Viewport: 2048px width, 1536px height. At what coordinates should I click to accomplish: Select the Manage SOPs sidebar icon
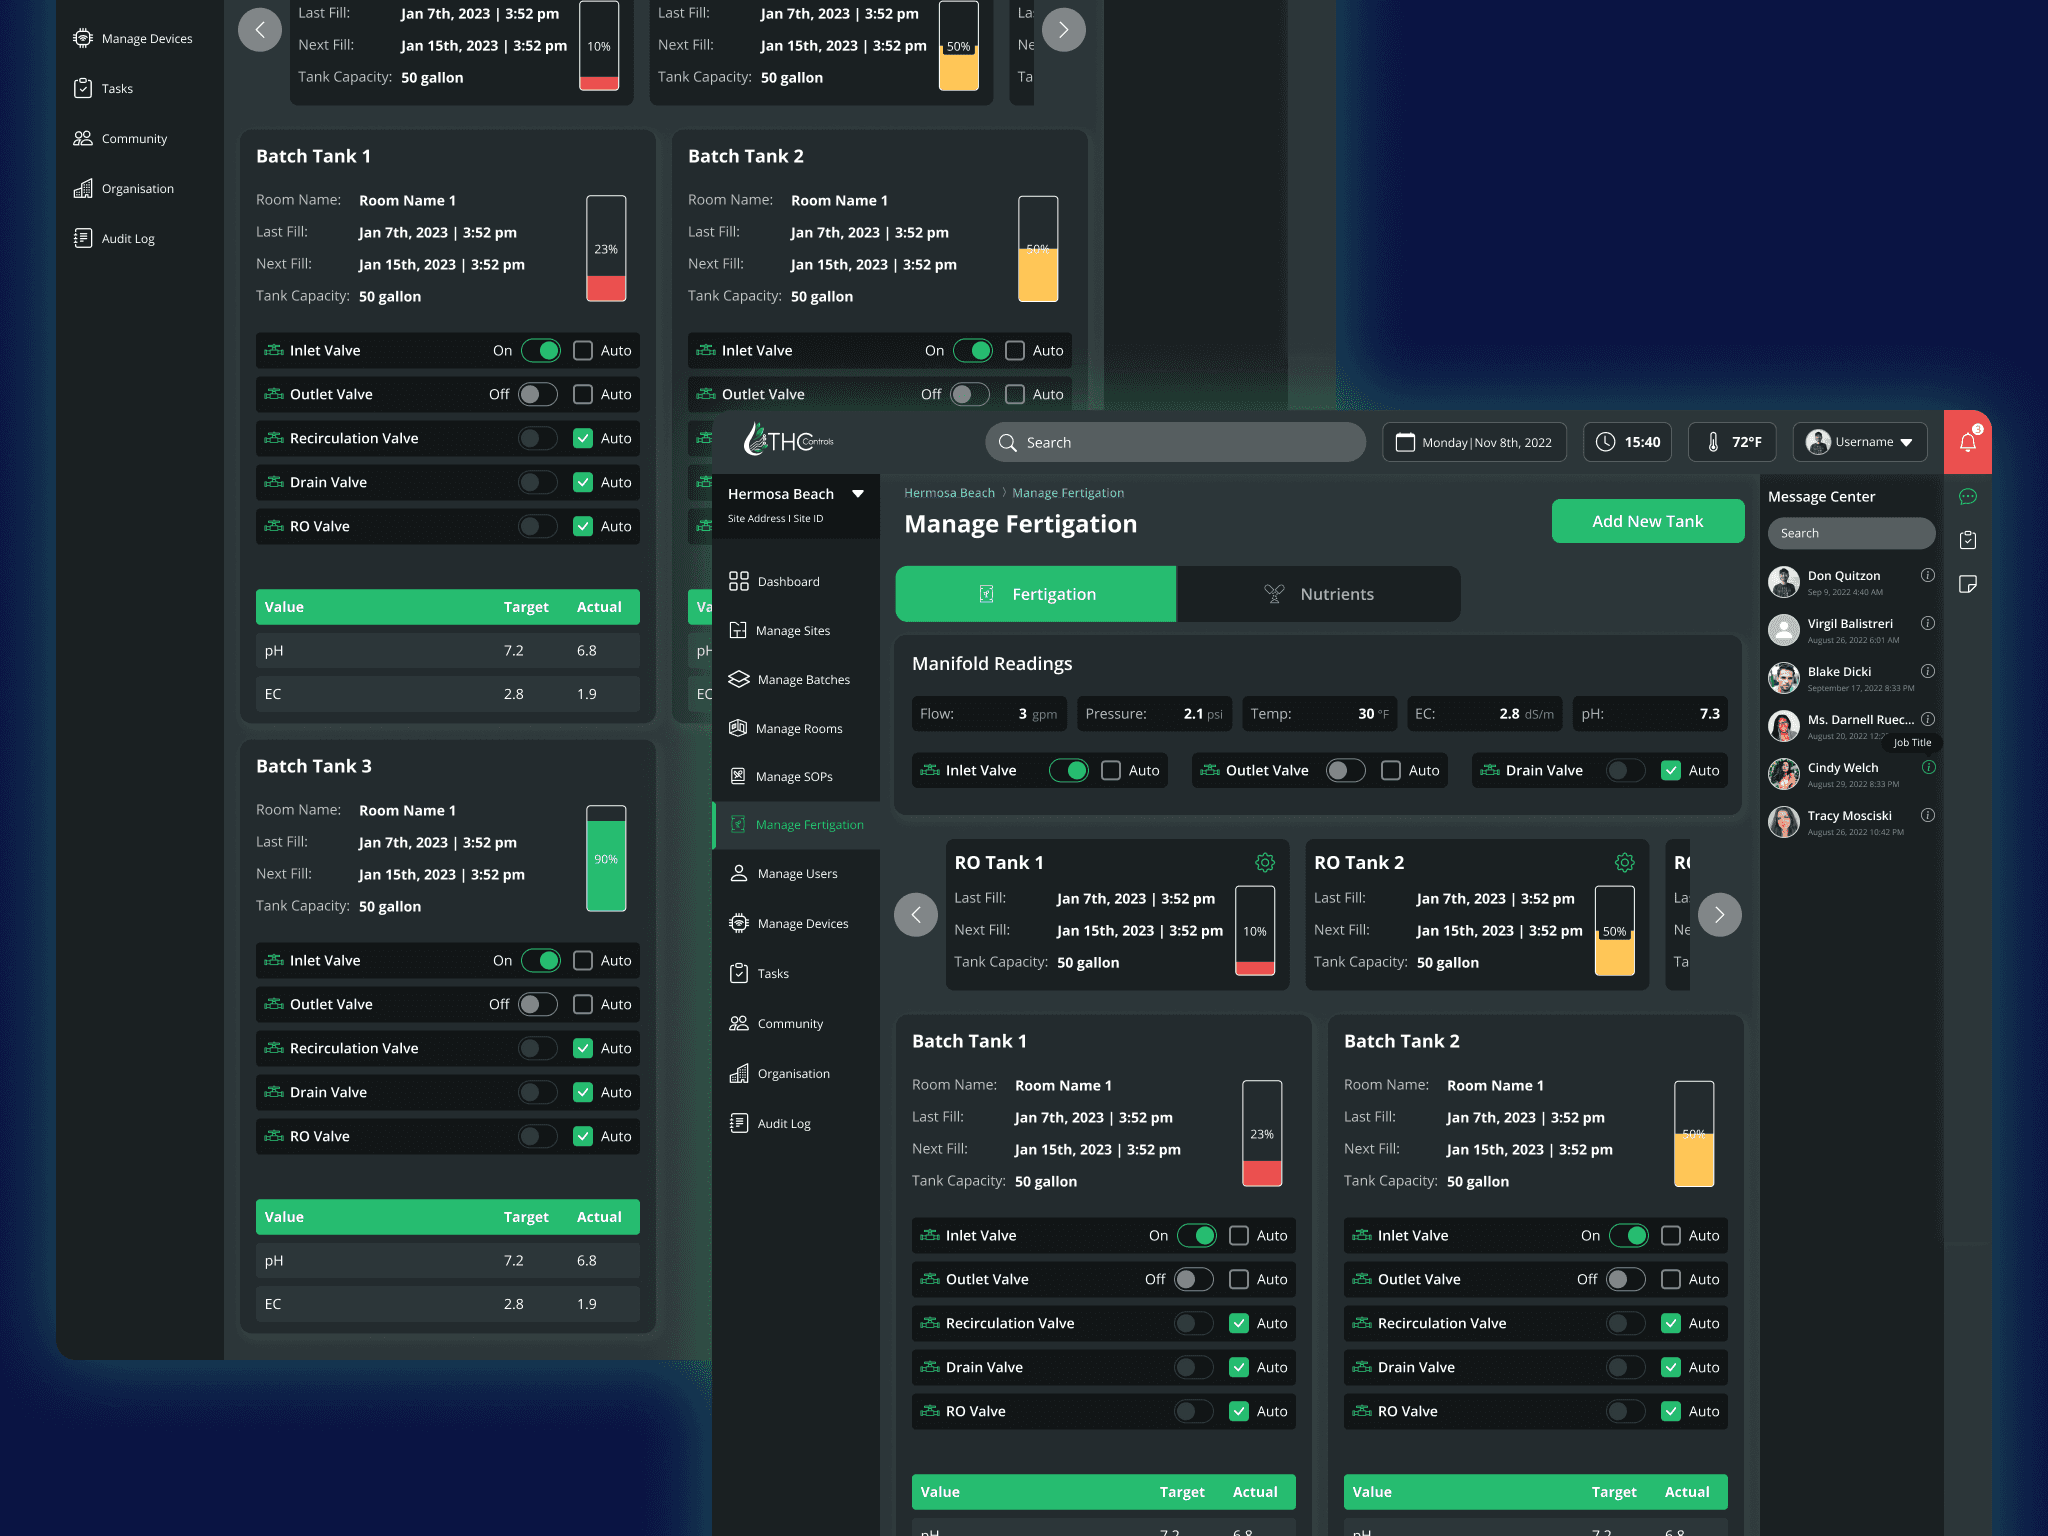point(738,776)
